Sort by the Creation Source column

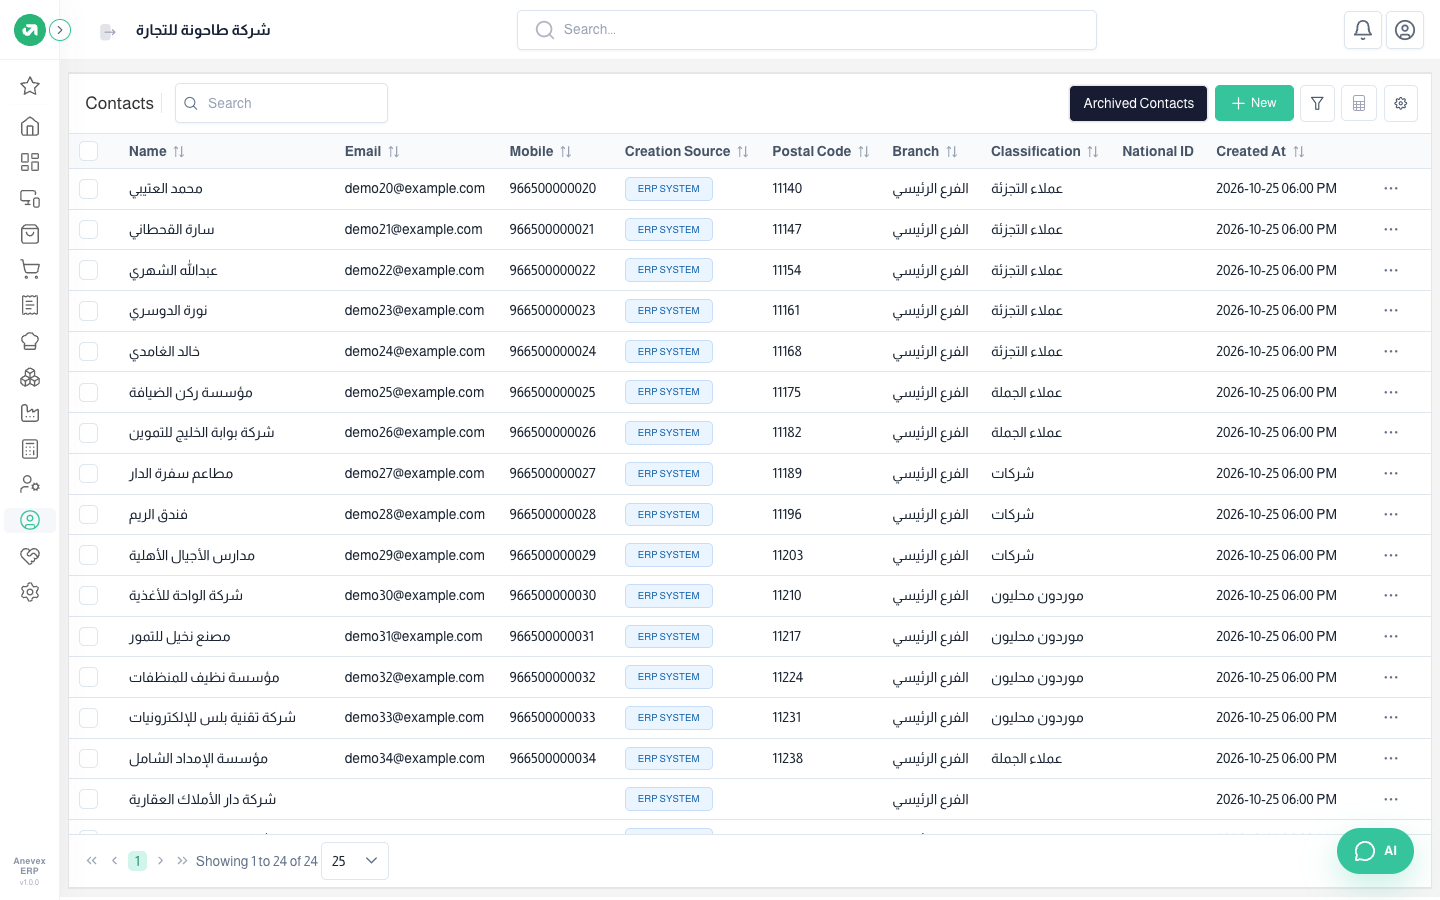pyautogui.click(x=687, y=151)
